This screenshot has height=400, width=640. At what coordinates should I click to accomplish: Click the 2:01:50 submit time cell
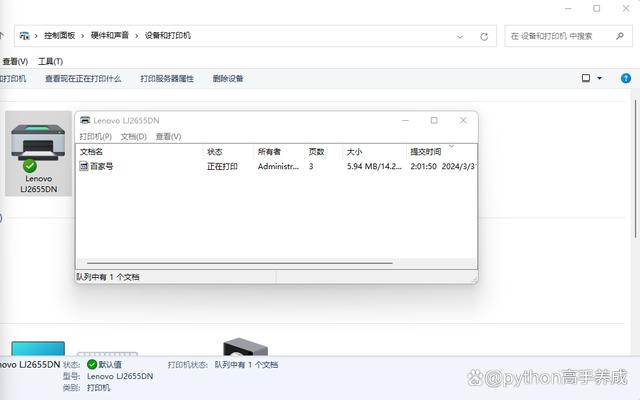[x=424, y=166]
